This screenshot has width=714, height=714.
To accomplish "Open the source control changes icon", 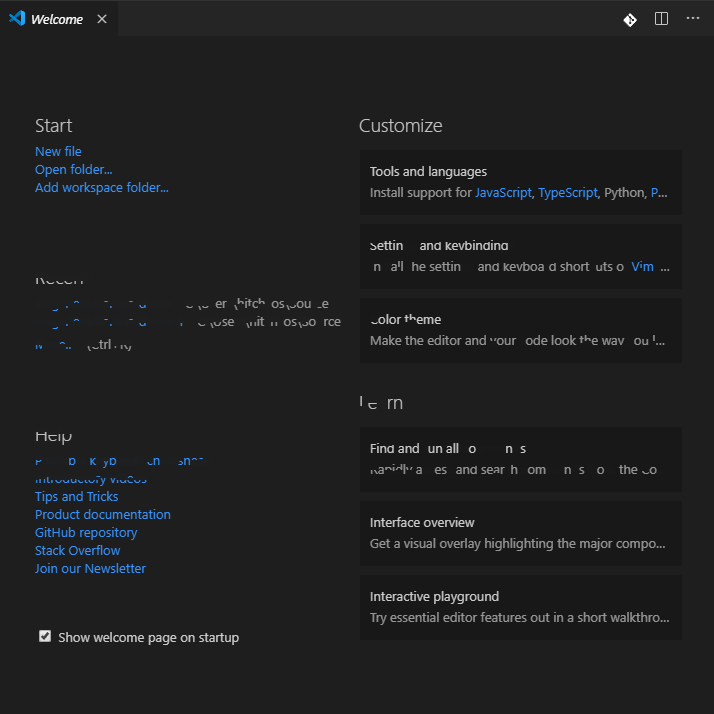I will [630, 20].
